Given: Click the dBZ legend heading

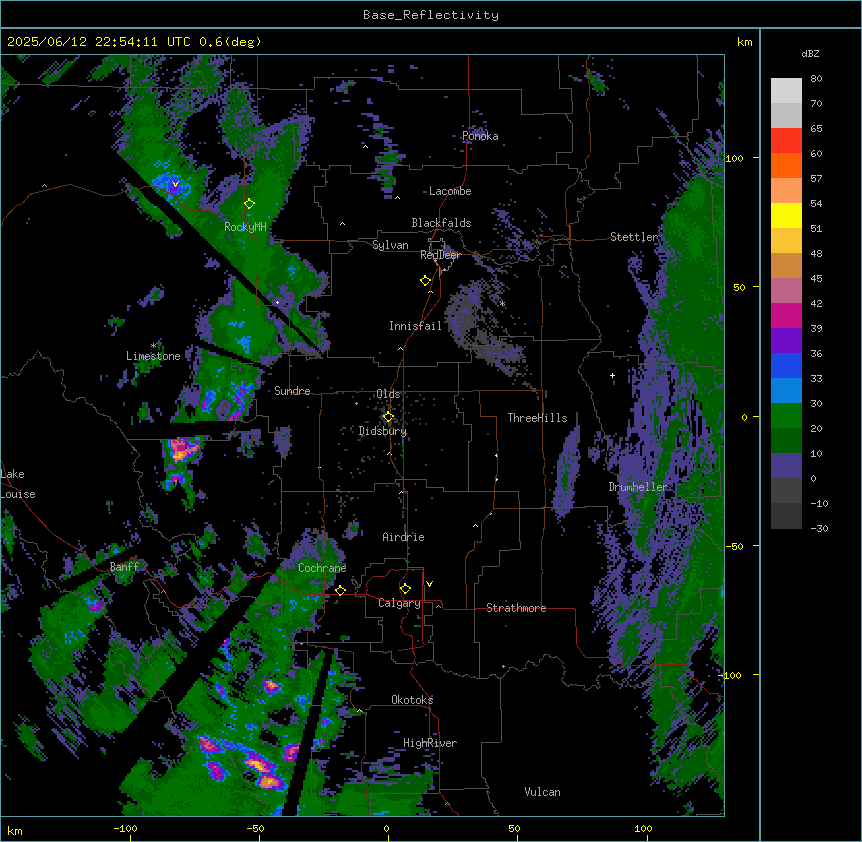Looking at the screenshot, I should point(810,54).
